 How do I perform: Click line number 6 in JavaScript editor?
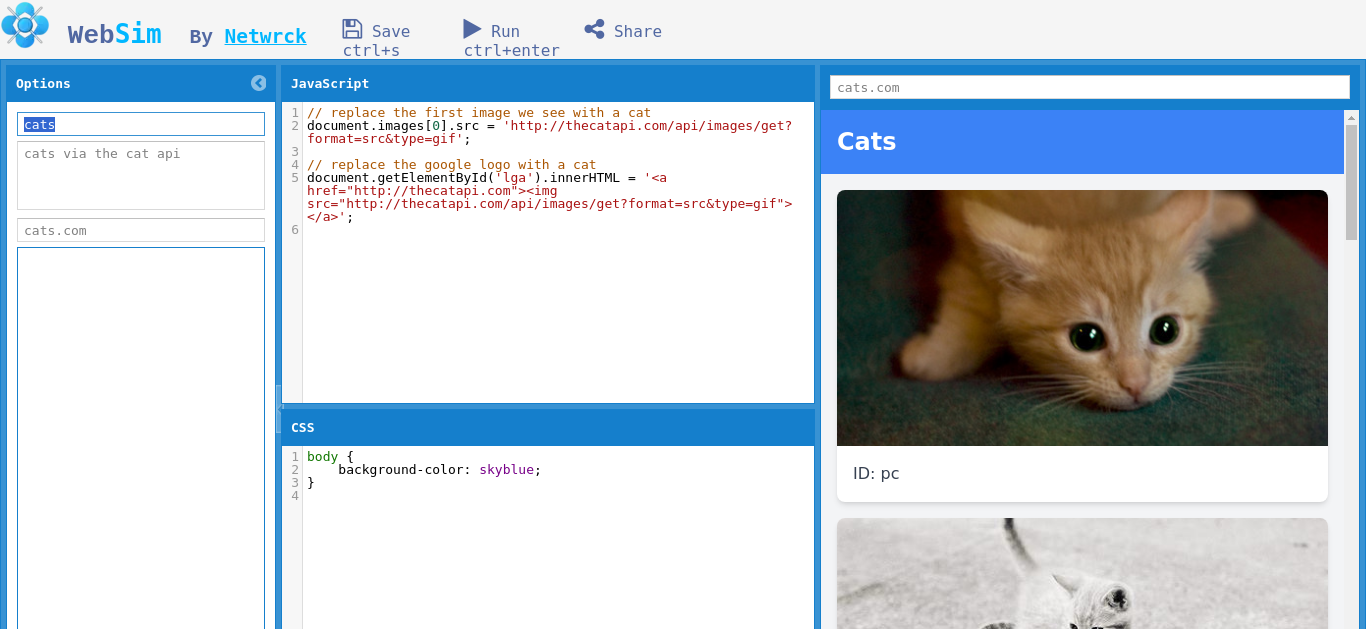pos(295,230)
